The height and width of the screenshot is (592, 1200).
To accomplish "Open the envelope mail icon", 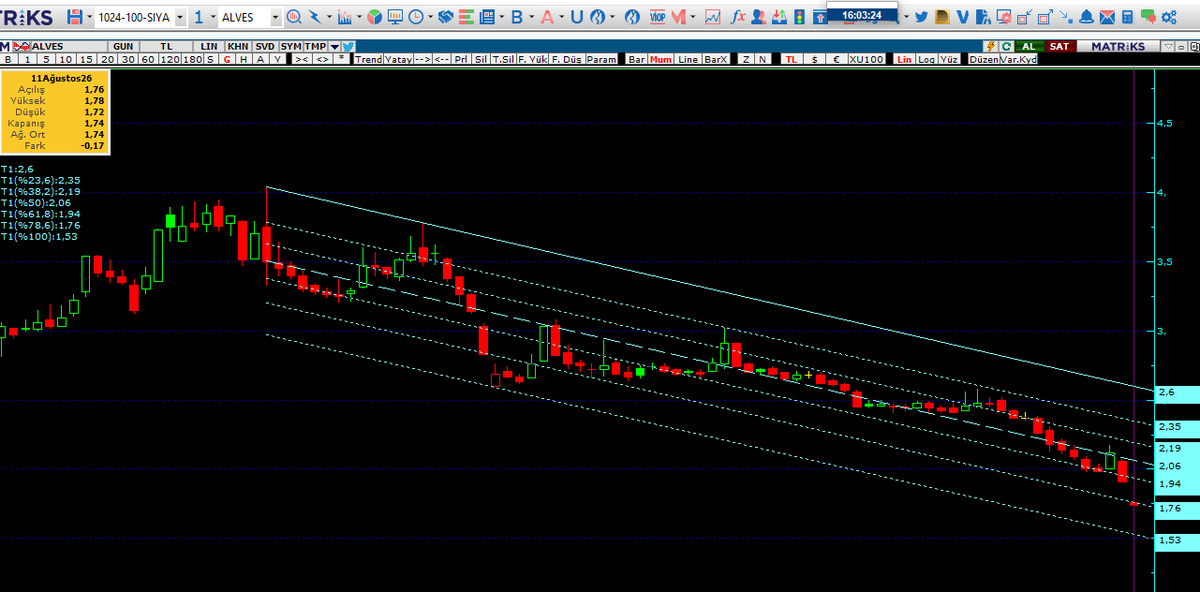I will (x=1107, y=17).
